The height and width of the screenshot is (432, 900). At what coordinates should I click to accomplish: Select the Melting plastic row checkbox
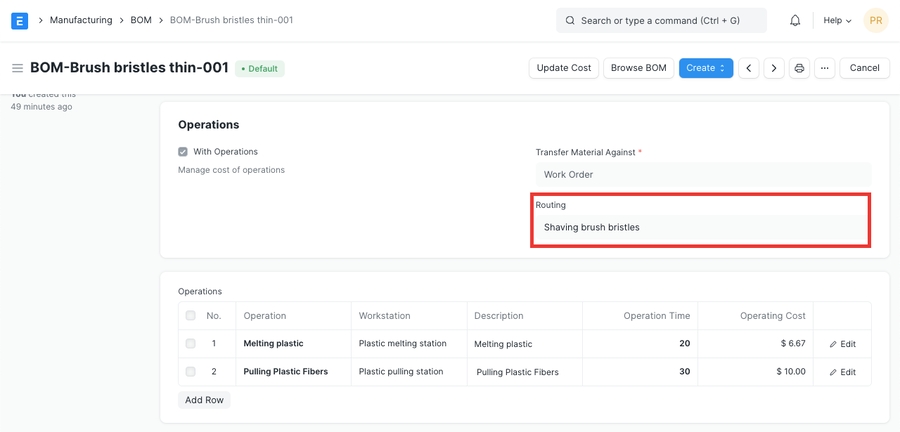pyautogui.click(x=190, y=344)
